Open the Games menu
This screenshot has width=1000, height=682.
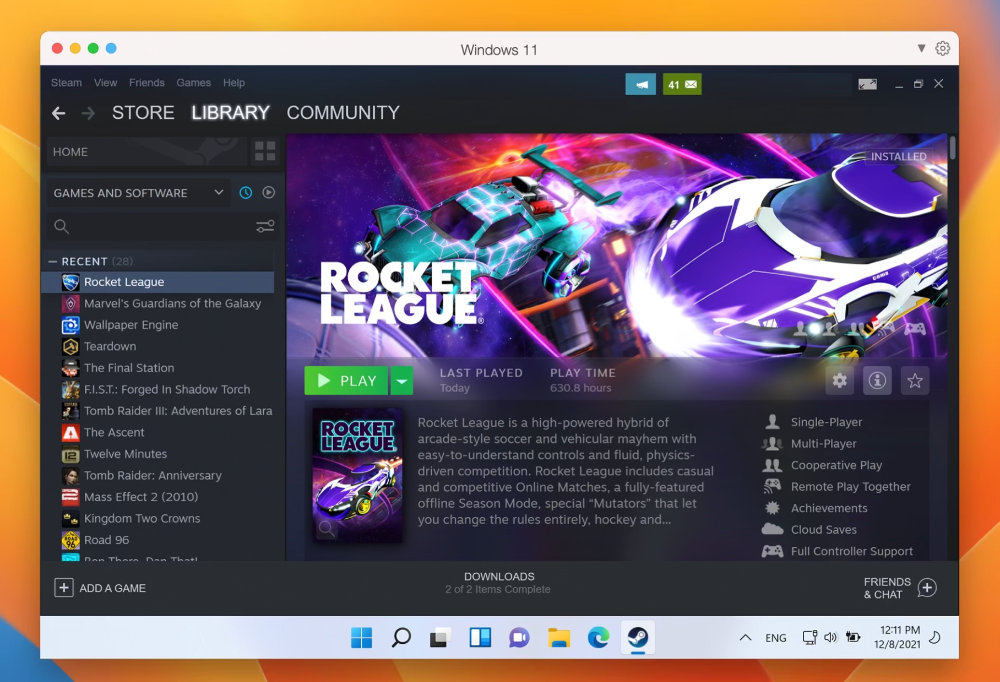193,83
